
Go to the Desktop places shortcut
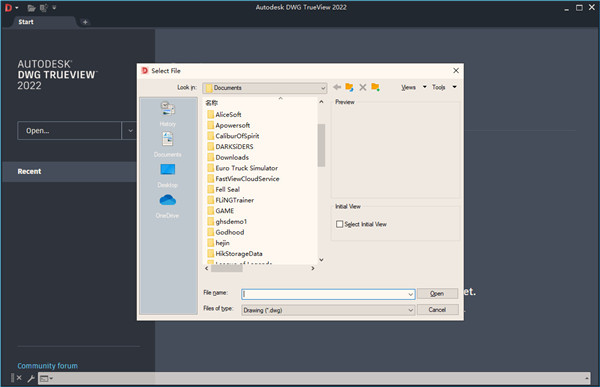click(168, 175)
